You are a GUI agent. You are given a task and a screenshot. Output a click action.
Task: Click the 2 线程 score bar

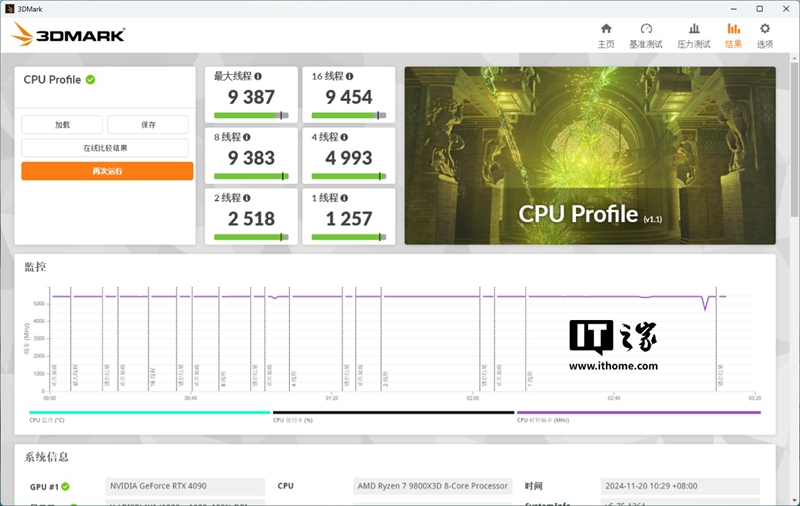point(251,237)
